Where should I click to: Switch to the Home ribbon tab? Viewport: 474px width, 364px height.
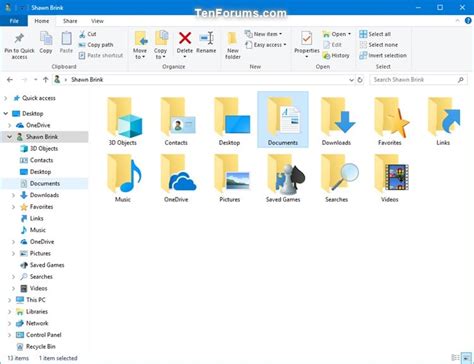point(42,21)
